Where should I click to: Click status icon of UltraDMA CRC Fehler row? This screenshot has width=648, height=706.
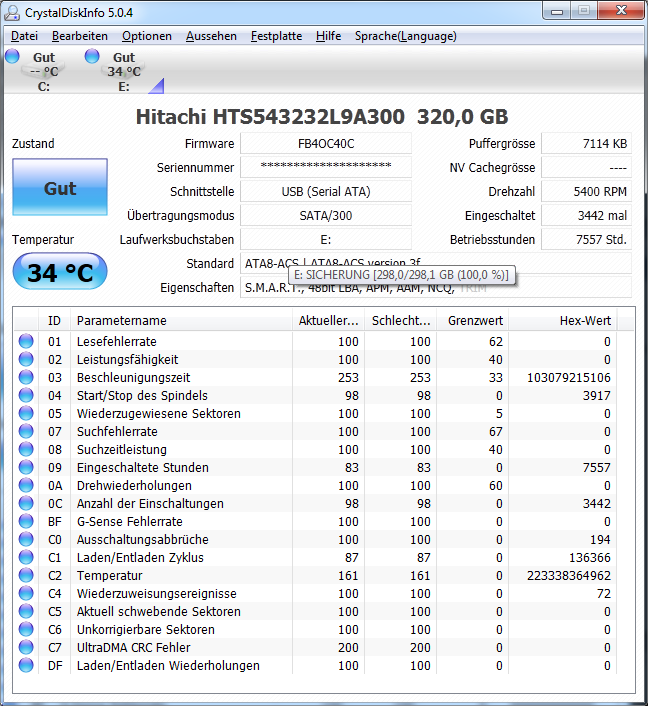click(x=26, y=647)
